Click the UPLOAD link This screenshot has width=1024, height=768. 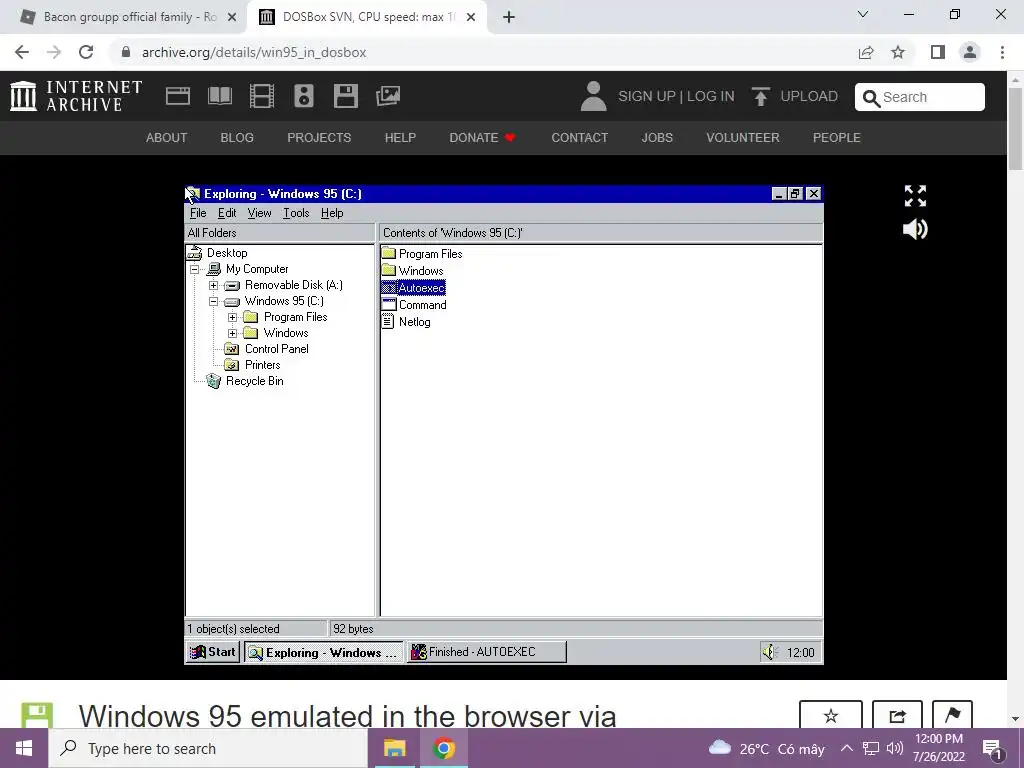(808, 97)
